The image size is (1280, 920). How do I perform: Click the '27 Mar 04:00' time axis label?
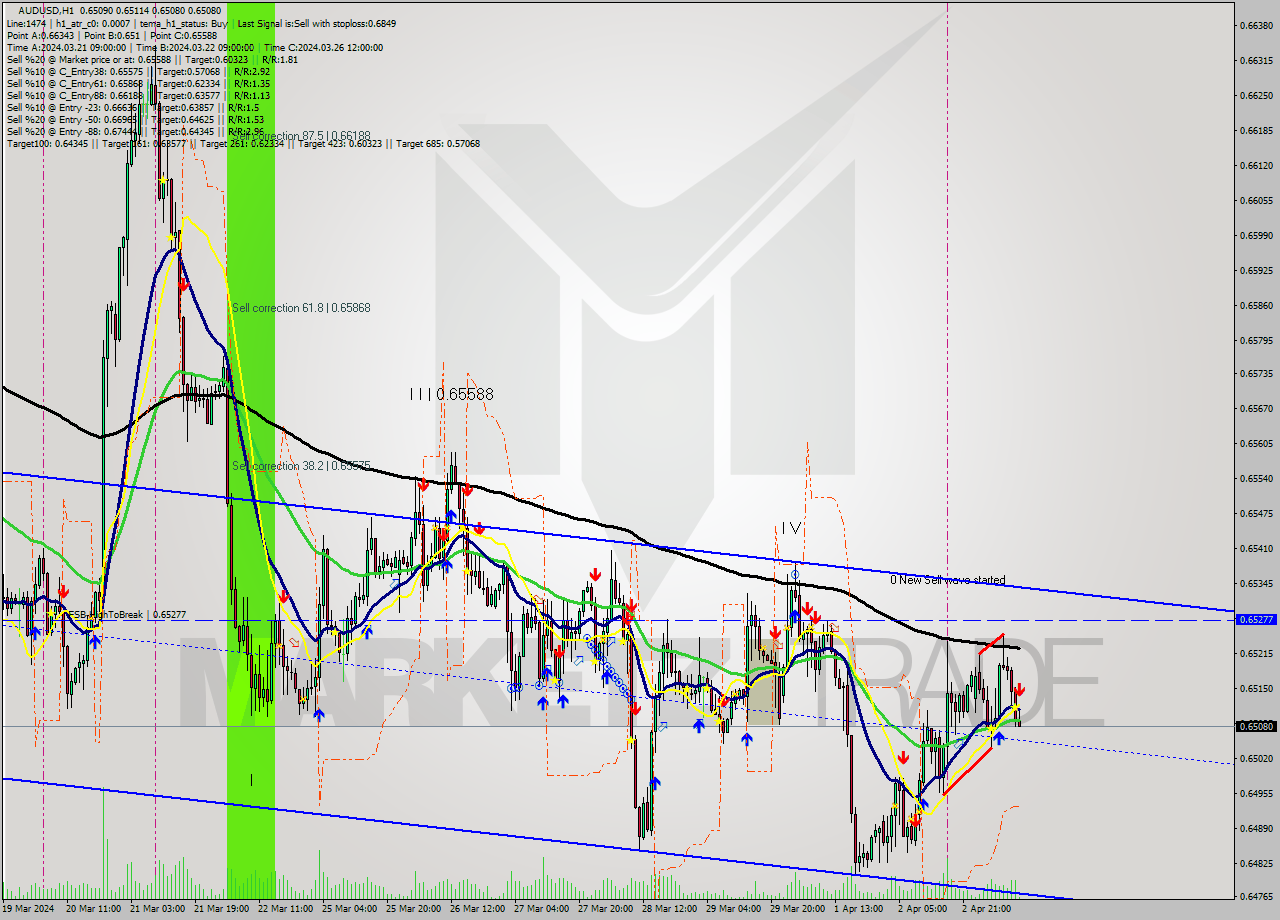pos(541,909)
